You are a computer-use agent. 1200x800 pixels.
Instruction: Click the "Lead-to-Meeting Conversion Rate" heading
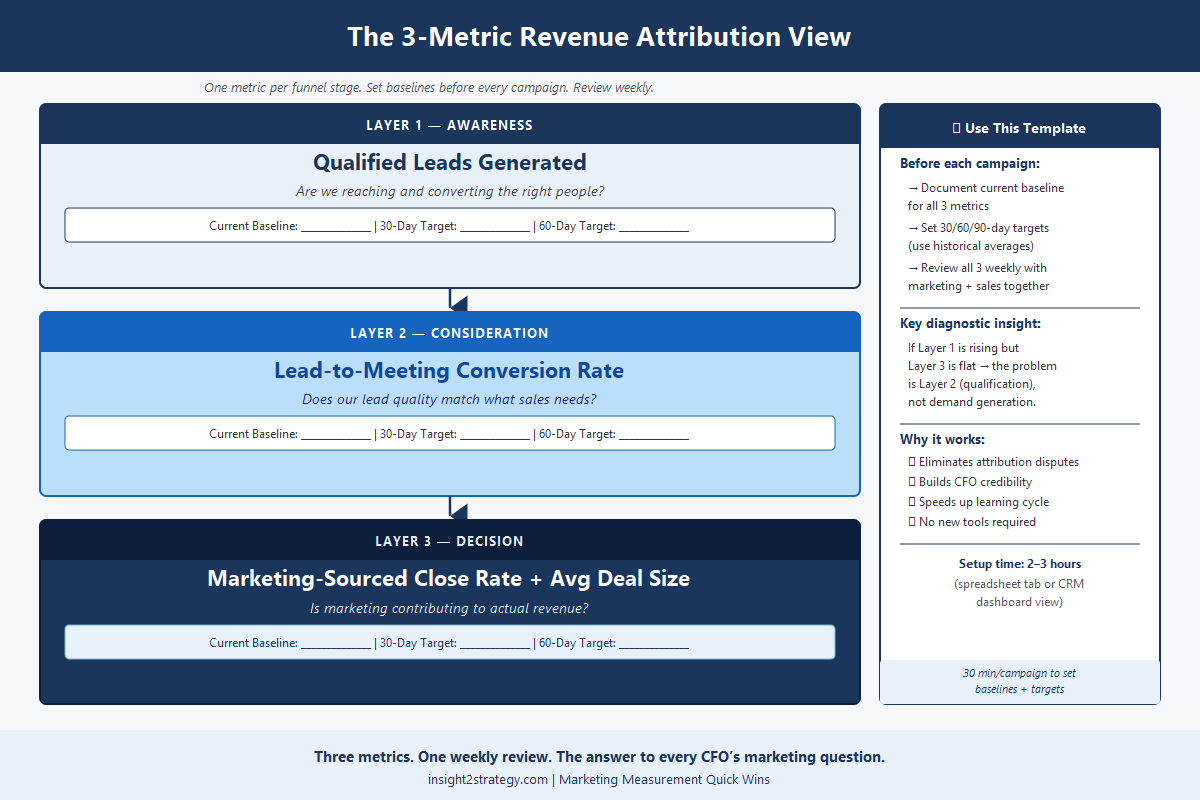[449, 370]
